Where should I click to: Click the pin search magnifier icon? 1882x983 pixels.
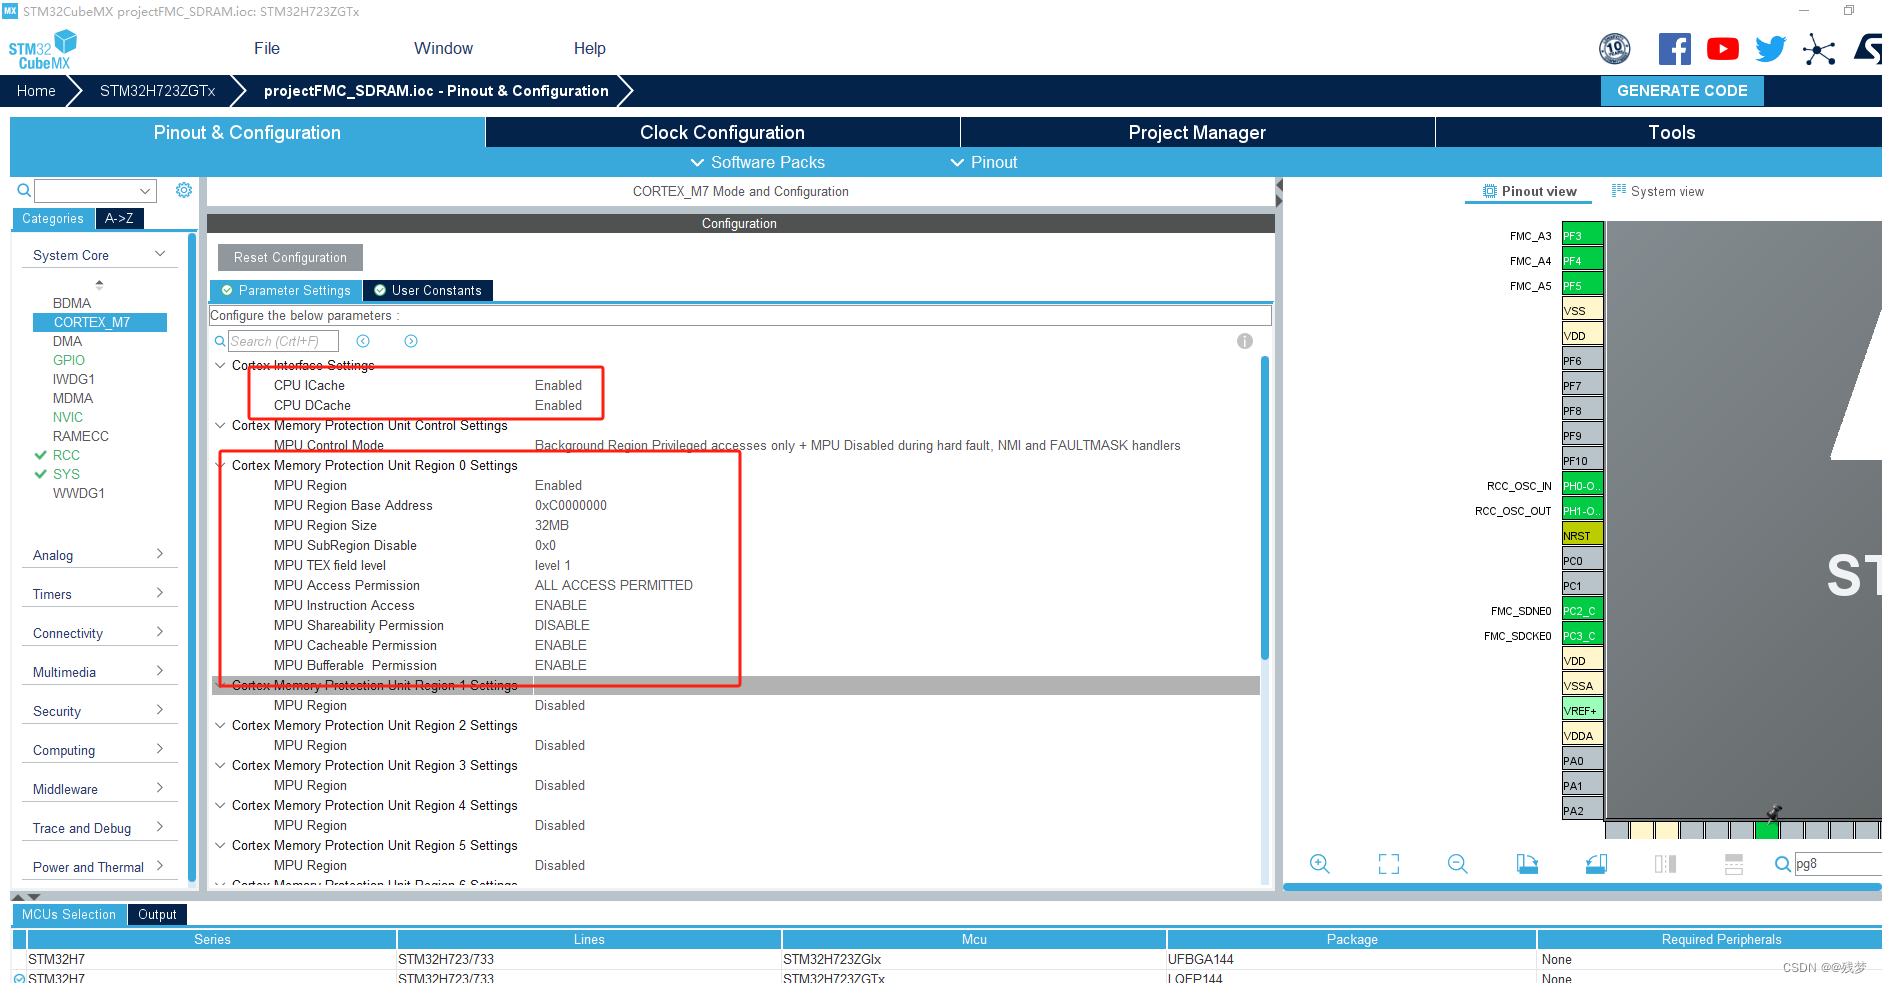point(1783,864)
